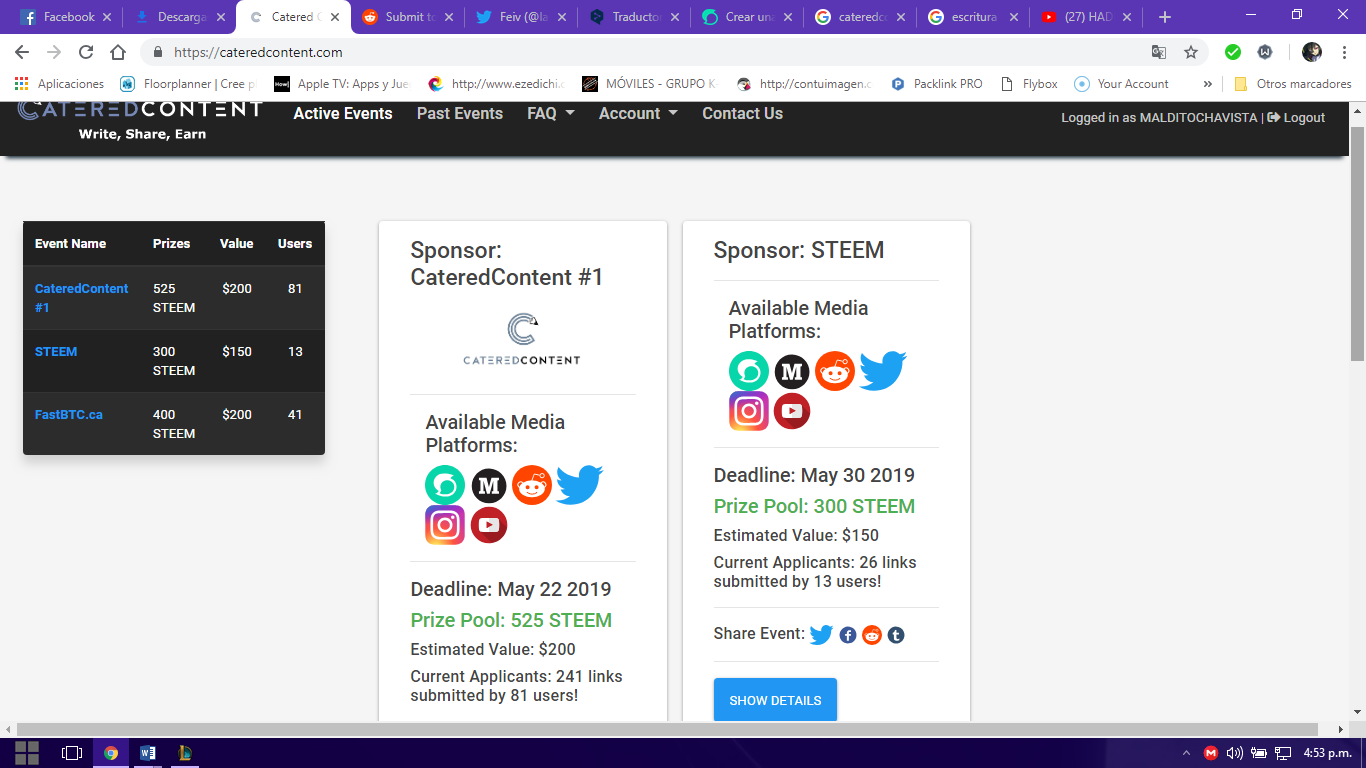Screen dimensions: 1366x768
Task: Click the green checkmark extension icon
Action: coord(1233,52)
